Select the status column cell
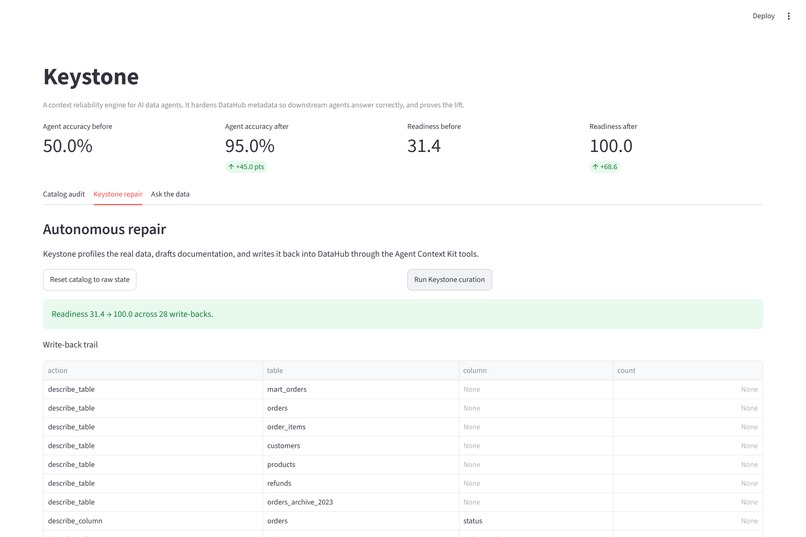 point(536,521)
